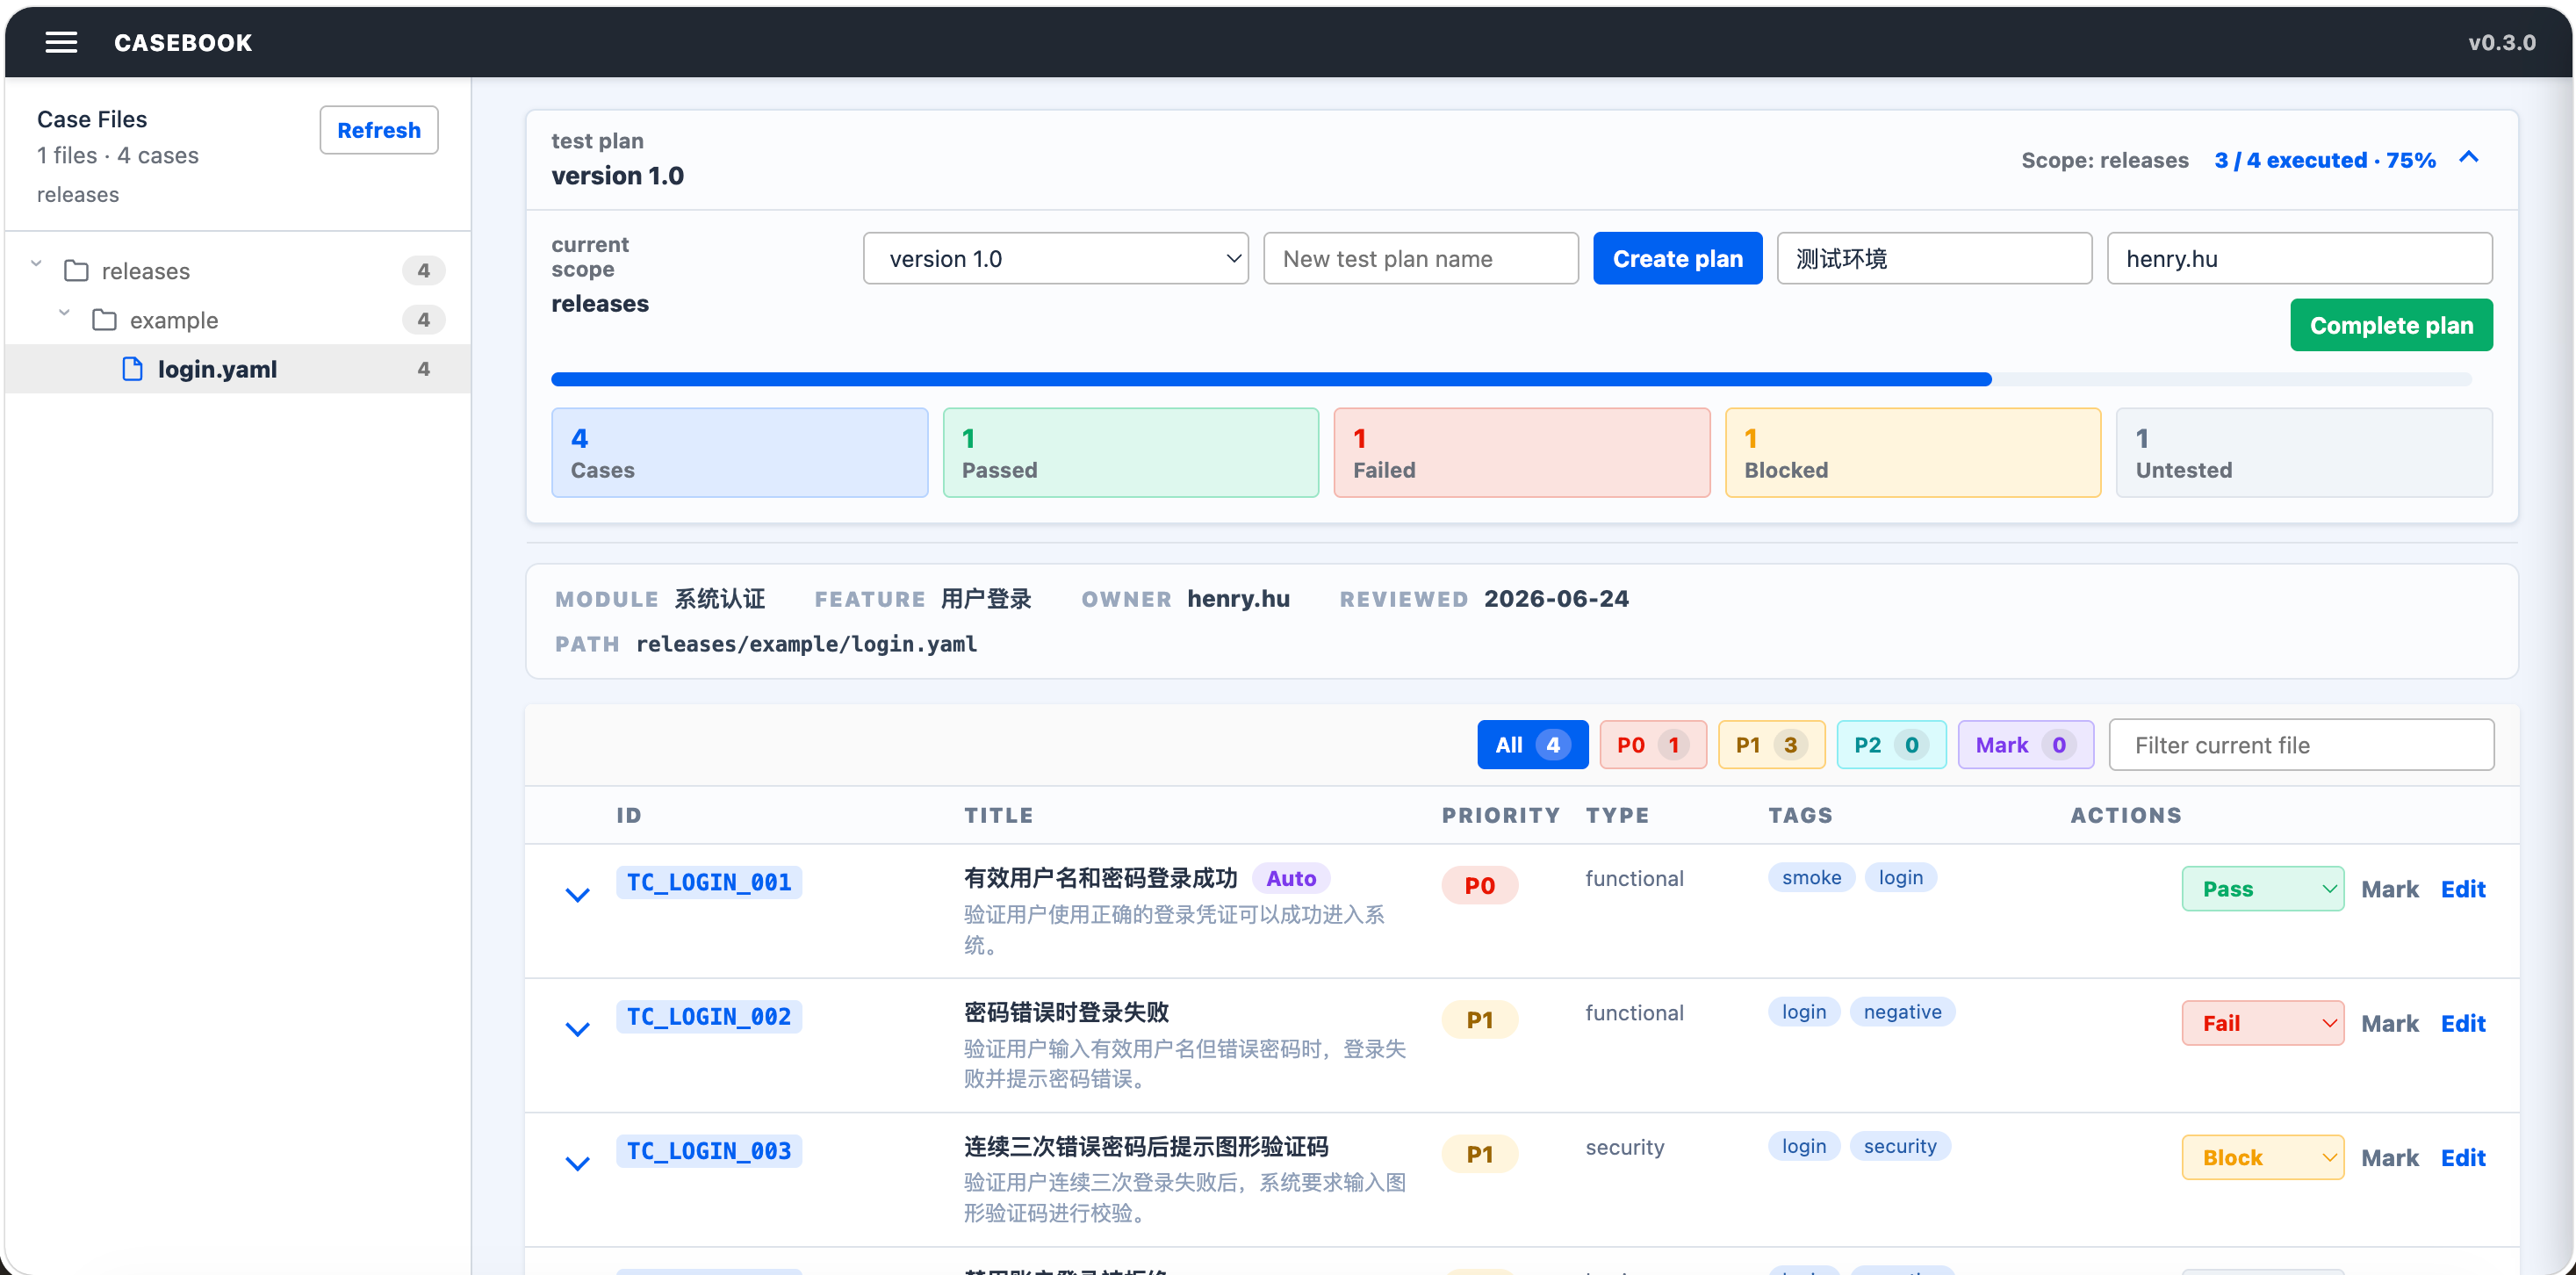
Task: Click the TITLE column header
Action: click(998, 815)
